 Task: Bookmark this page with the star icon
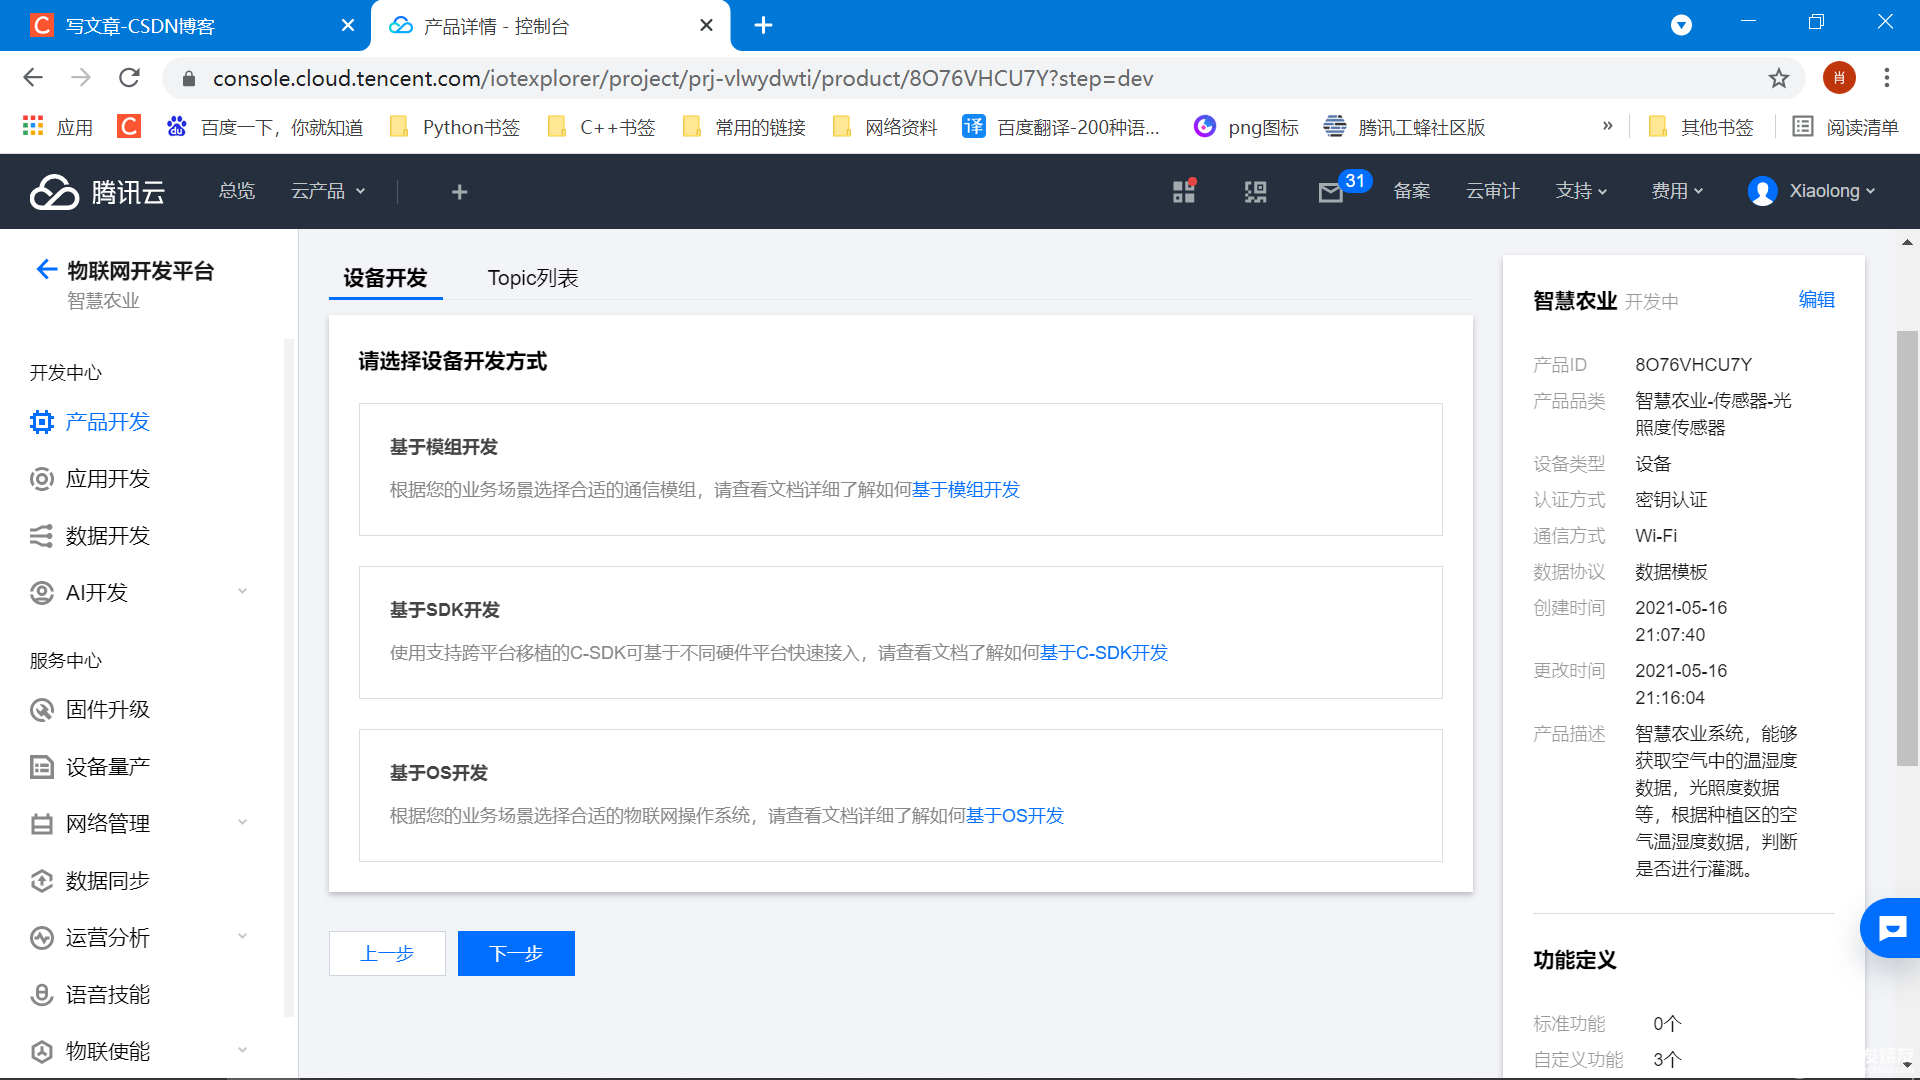click(x=1778, y=78)
